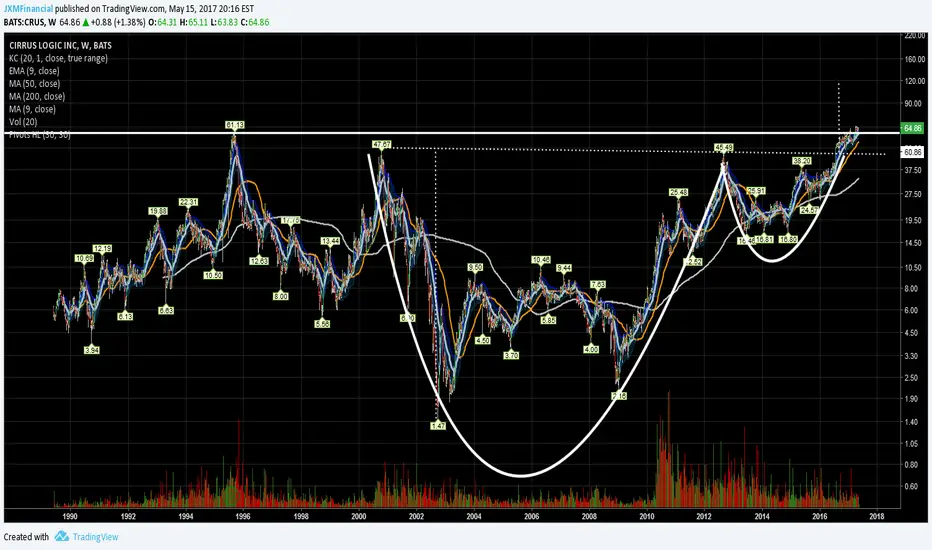Click the 5.68 pivot low label

pyautogui.click(x=322, y=324)
